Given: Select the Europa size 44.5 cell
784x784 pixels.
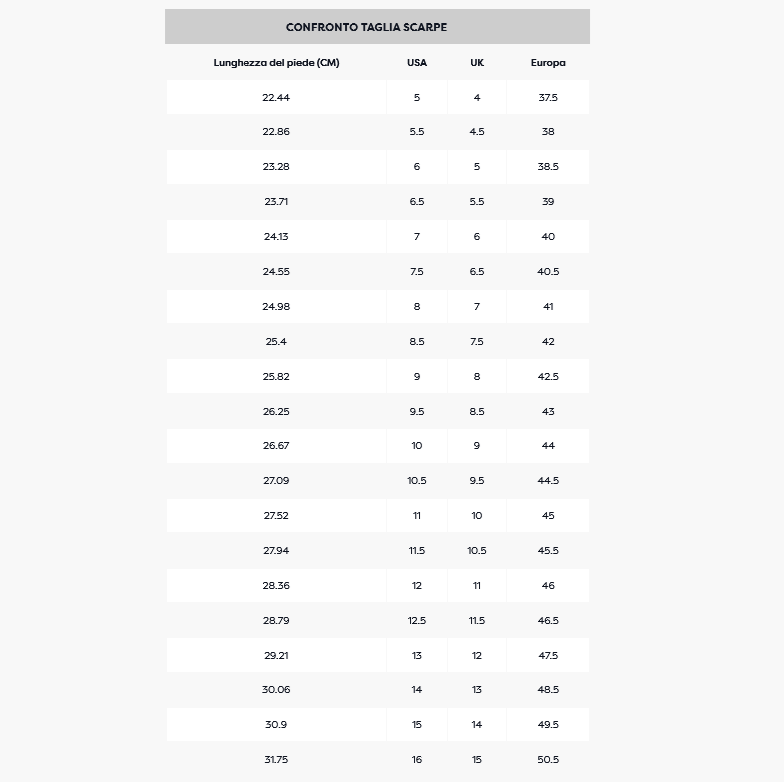Looking at the screenshot, I should 548,481.
